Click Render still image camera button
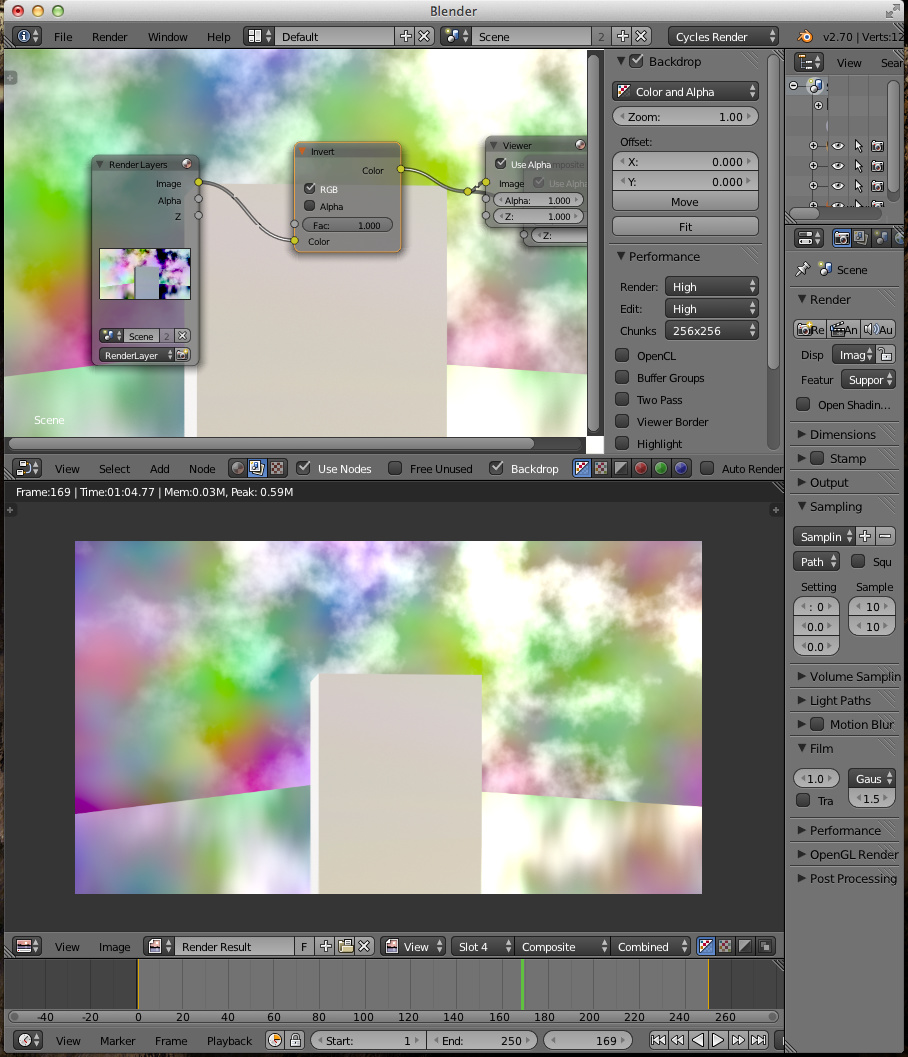The image size is (908, 1057). [x=810, y=329]
